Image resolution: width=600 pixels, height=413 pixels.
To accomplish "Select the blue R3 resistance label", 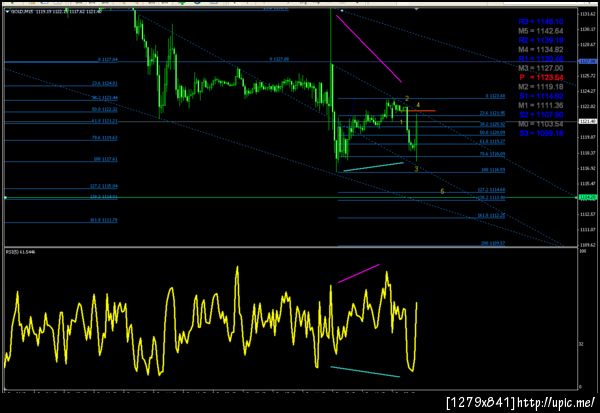I will pyautogui.click(x=541, y=22).
